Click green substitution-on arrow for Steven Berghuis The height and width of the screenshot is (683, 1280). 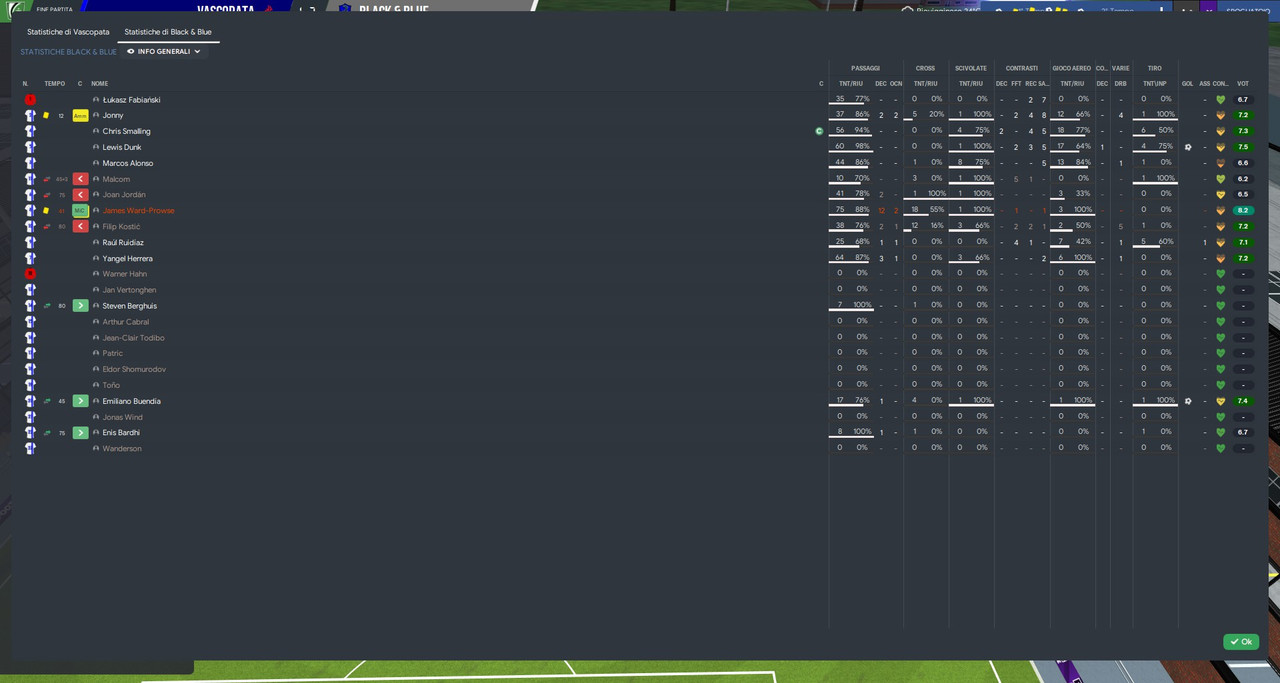[x=80, y=306]
